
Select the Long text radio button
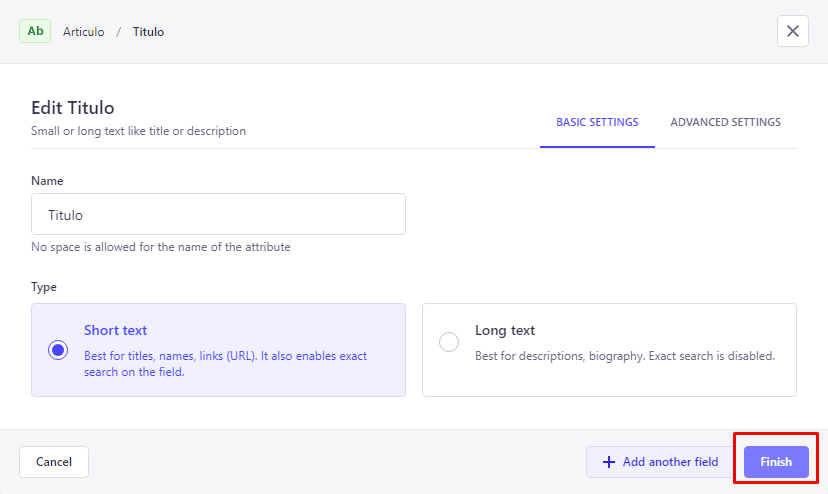449,342
